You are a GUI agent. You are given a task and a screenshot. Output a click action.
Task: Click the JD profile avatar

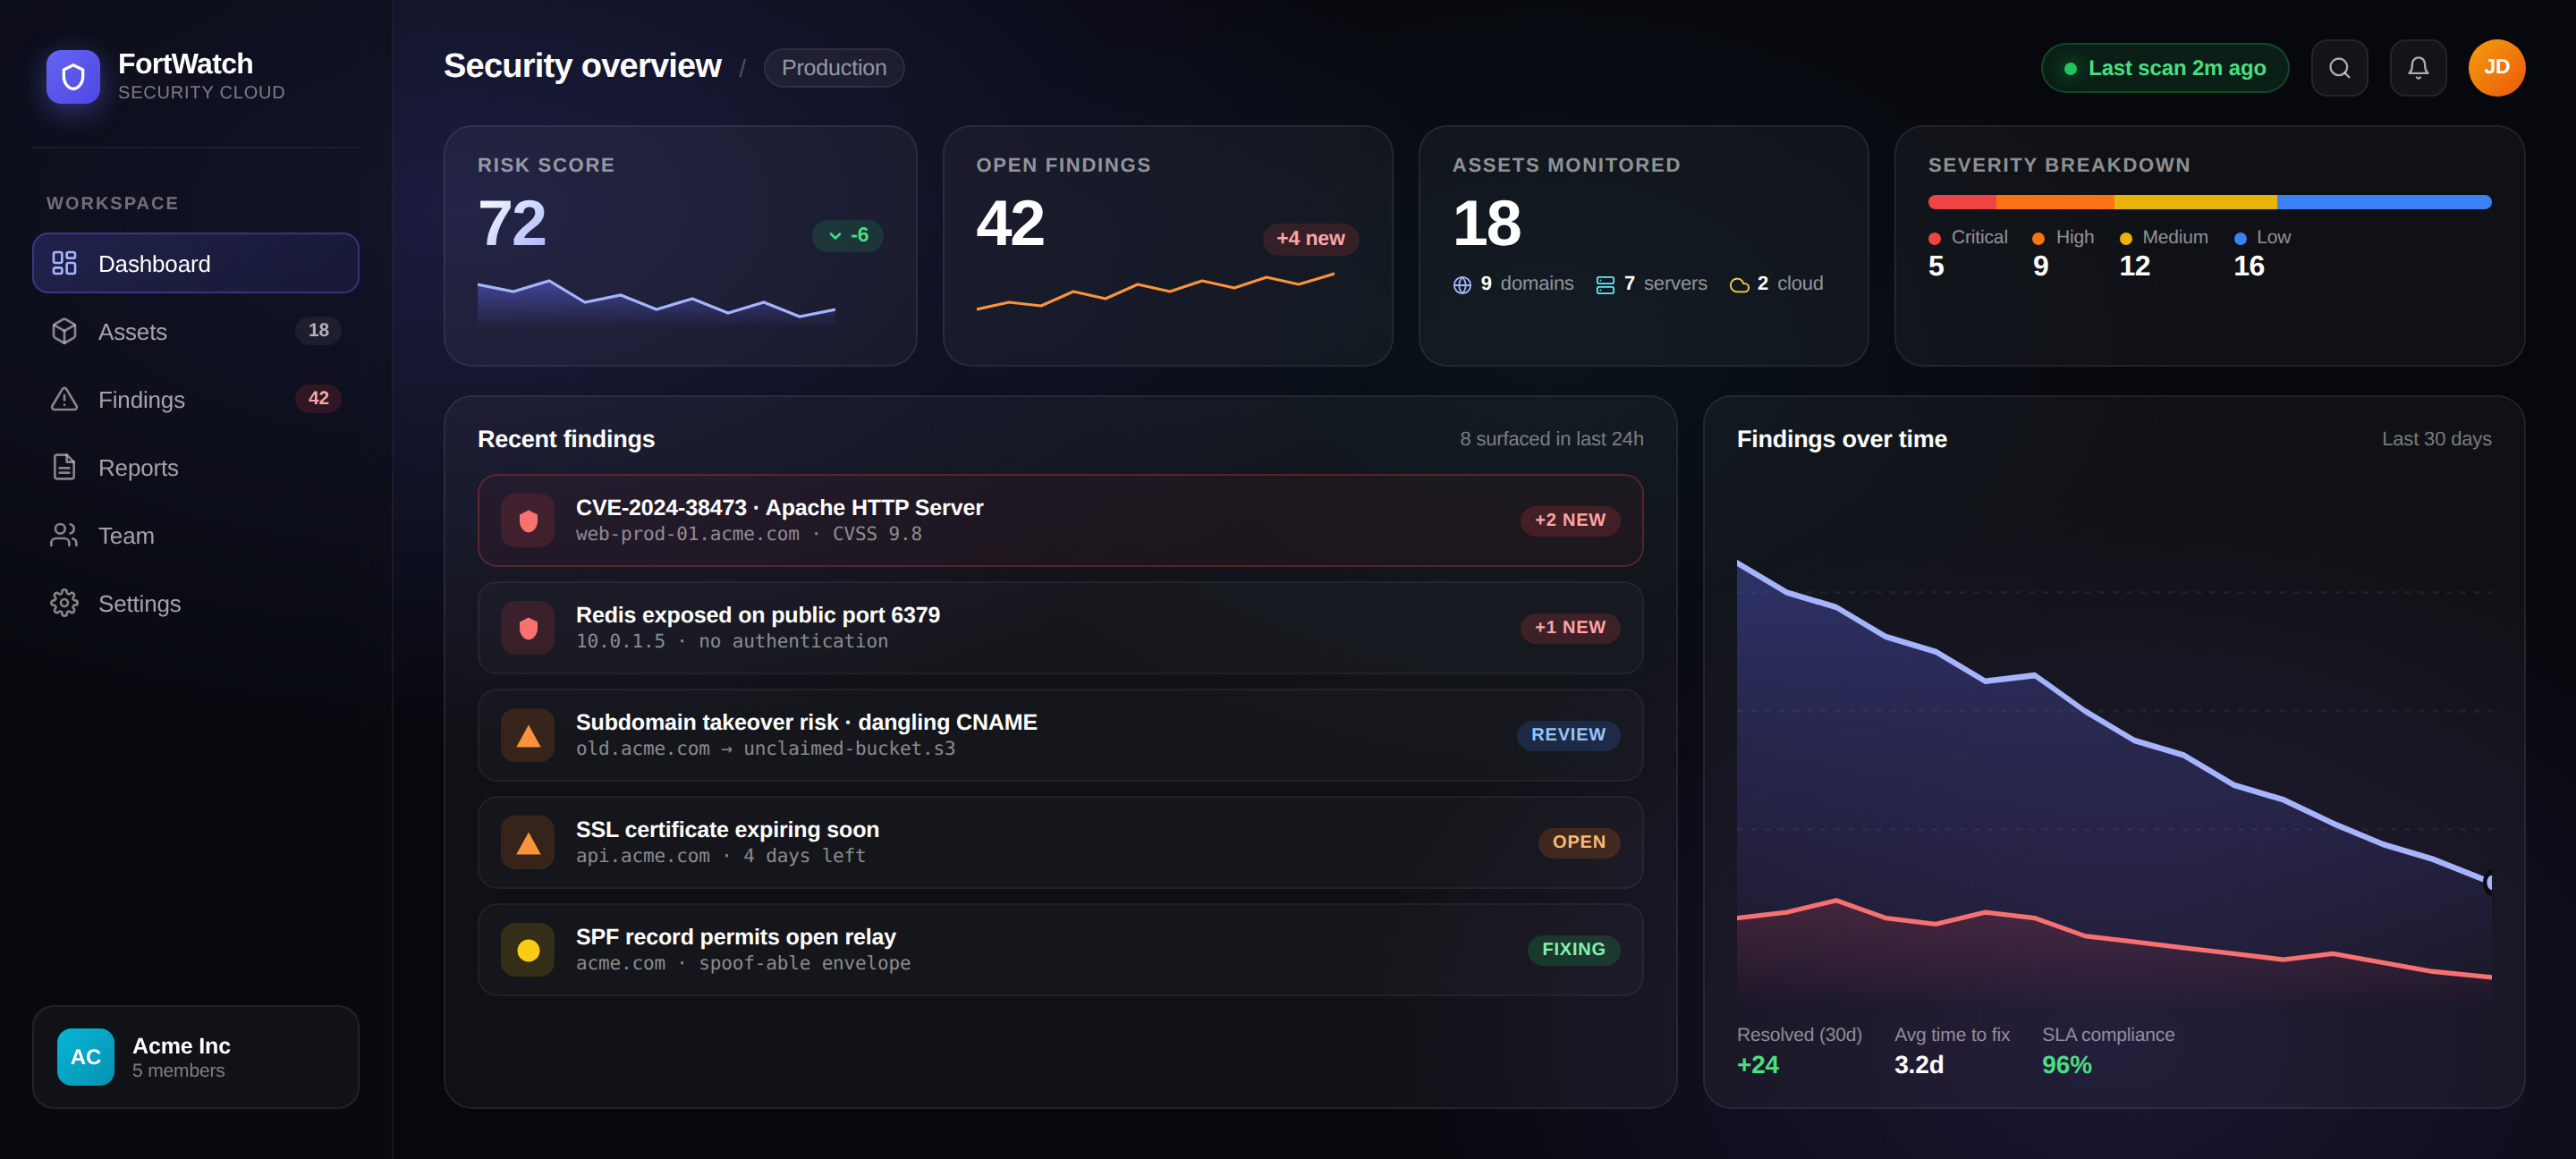2497,67
